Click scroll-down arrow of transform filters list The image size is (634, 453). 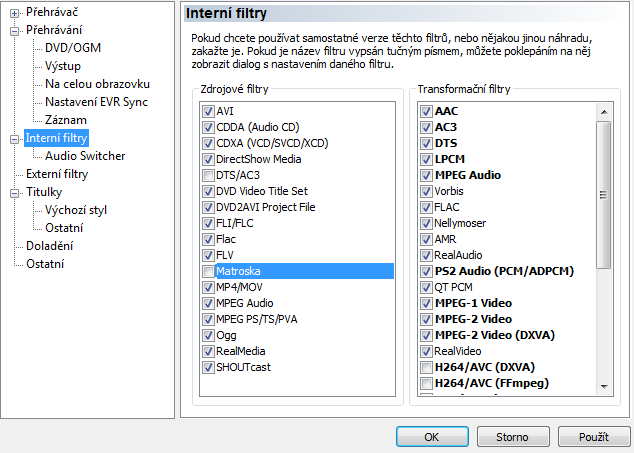604,386
